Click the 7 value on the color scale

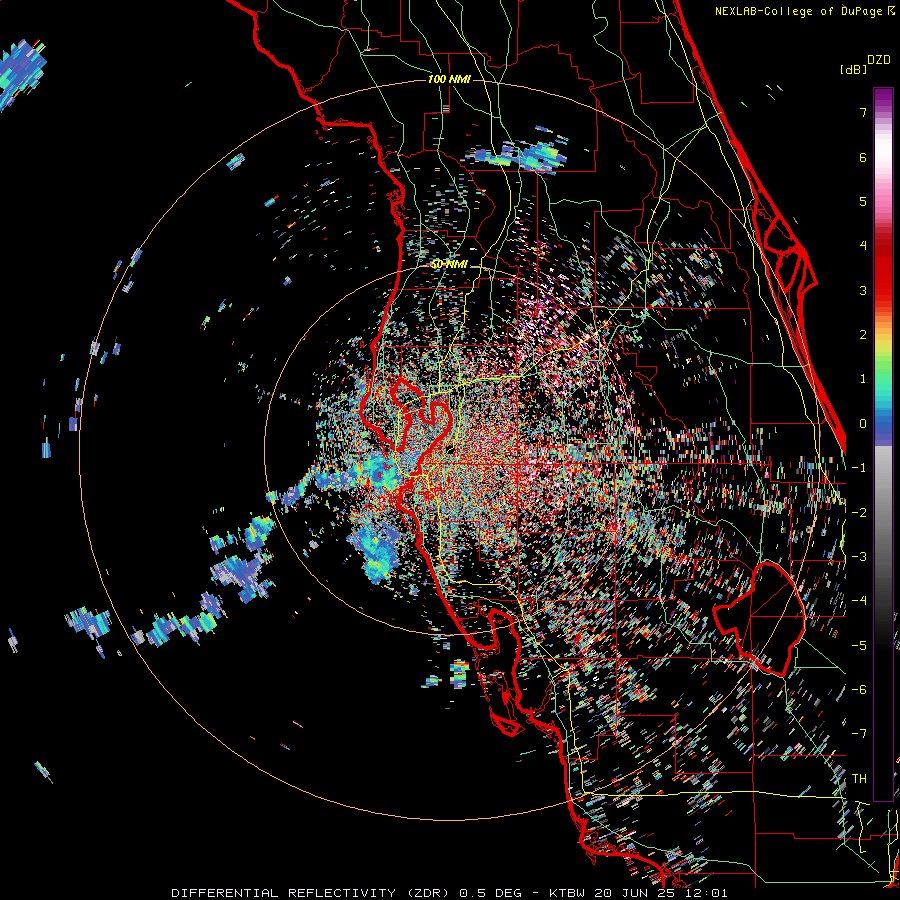click(x=863, y=112)
